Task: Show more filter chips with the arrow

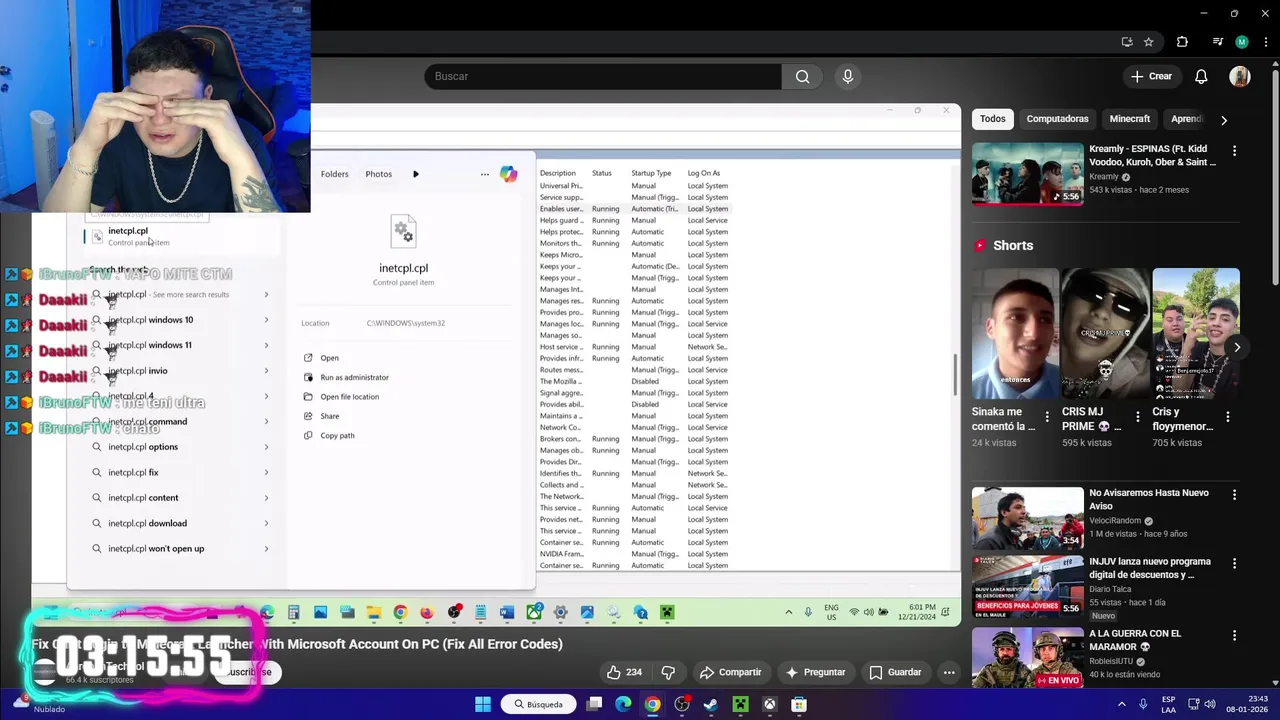Action: [x=1223, y=120]
